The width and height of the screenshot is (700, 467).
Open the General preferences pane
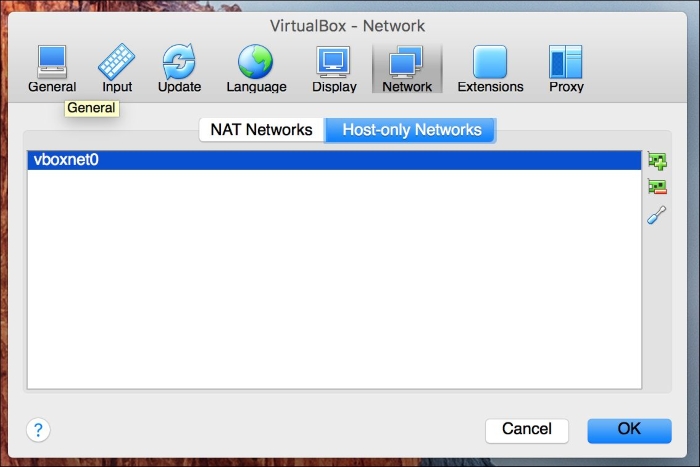pyautogui.click(x=52, y=69)
